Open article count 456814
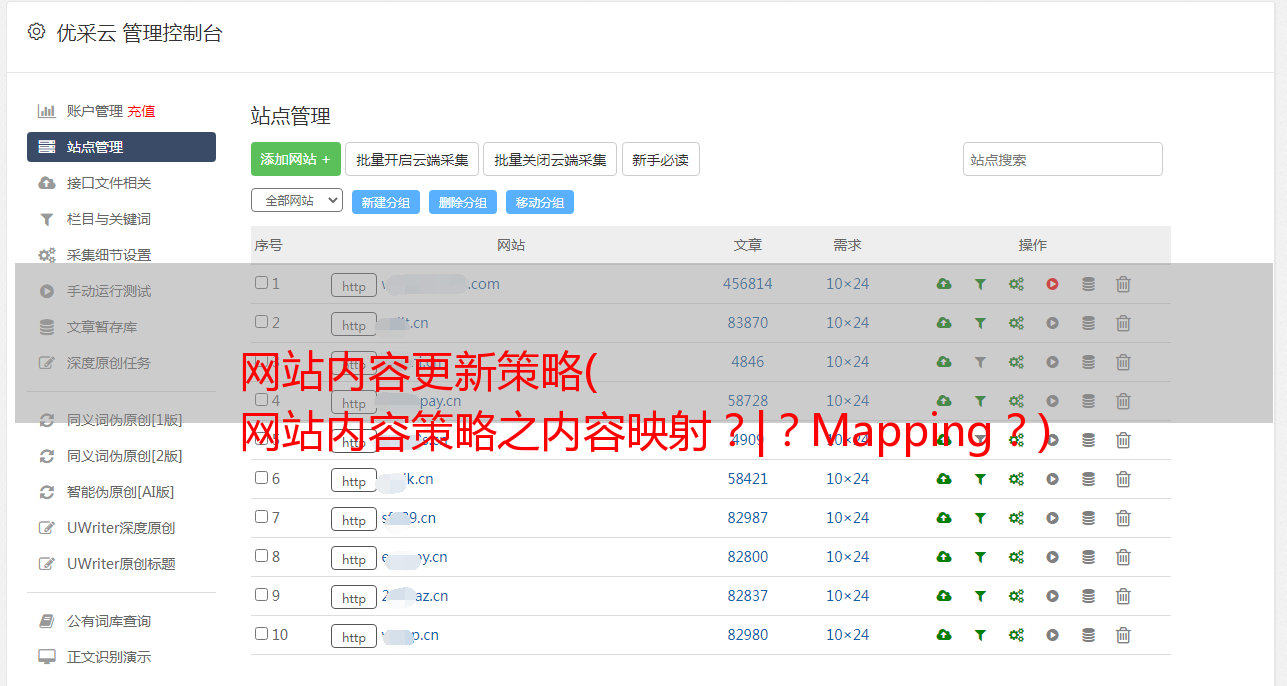Image resolution: width=1287 pixels, height=686 pixels. click(x=748, y=284)
